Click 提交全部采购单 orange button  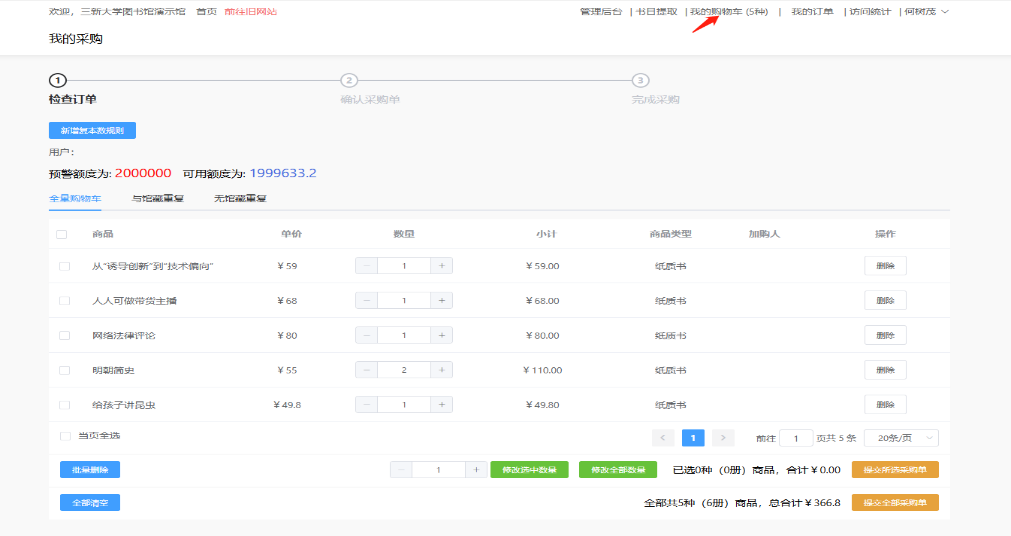(x=895, y=502)
